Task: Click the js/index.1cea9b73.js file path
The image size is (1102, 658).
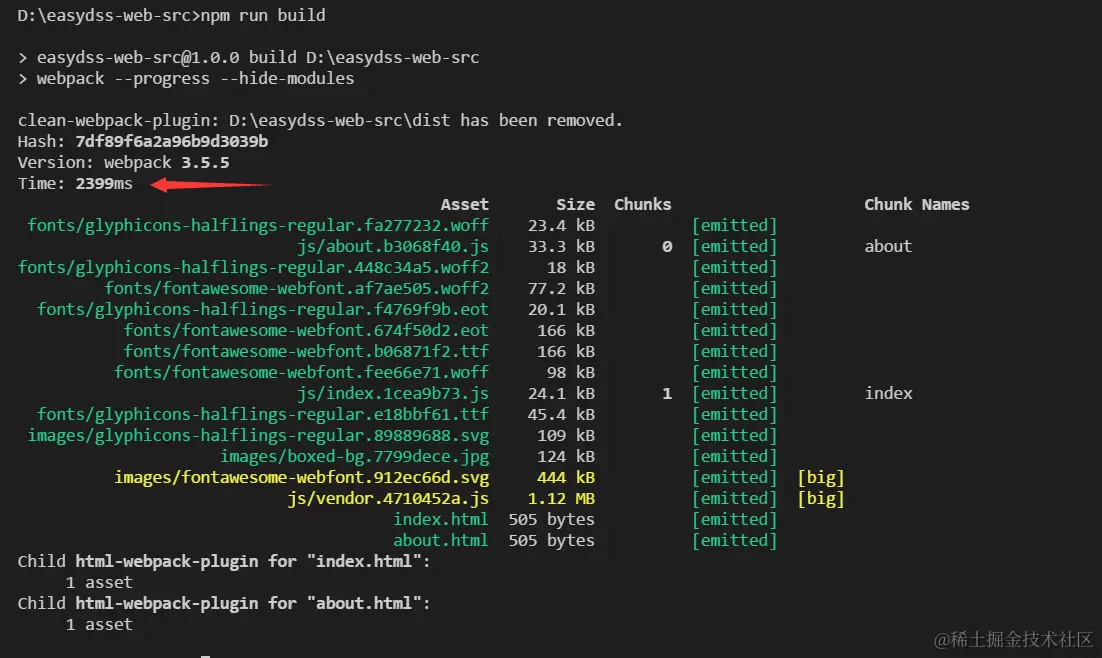Action: pos(393,394)
